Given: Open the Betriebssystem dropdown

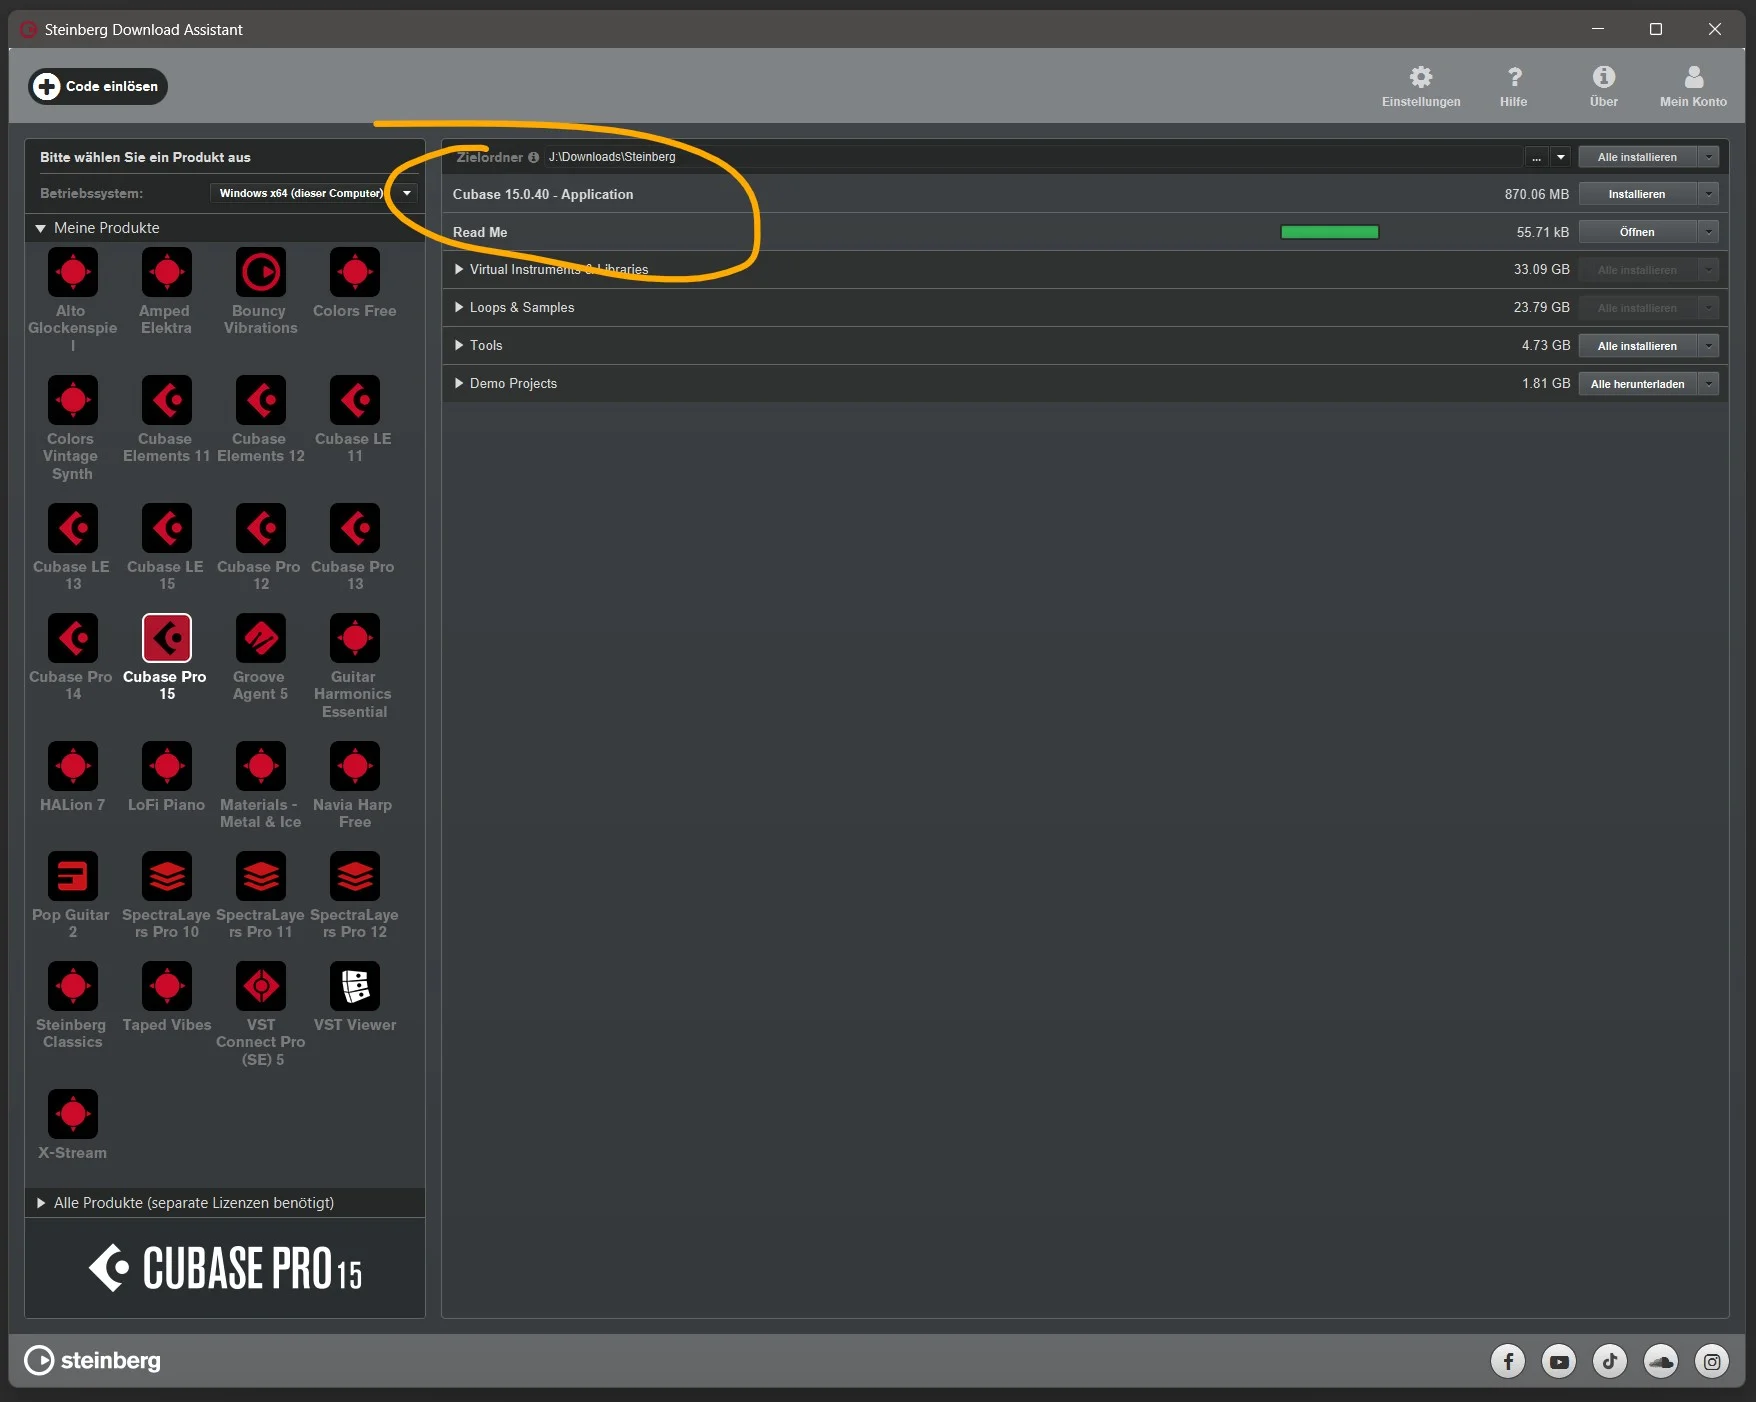Looking at the screenshot, I should point(313,193).
